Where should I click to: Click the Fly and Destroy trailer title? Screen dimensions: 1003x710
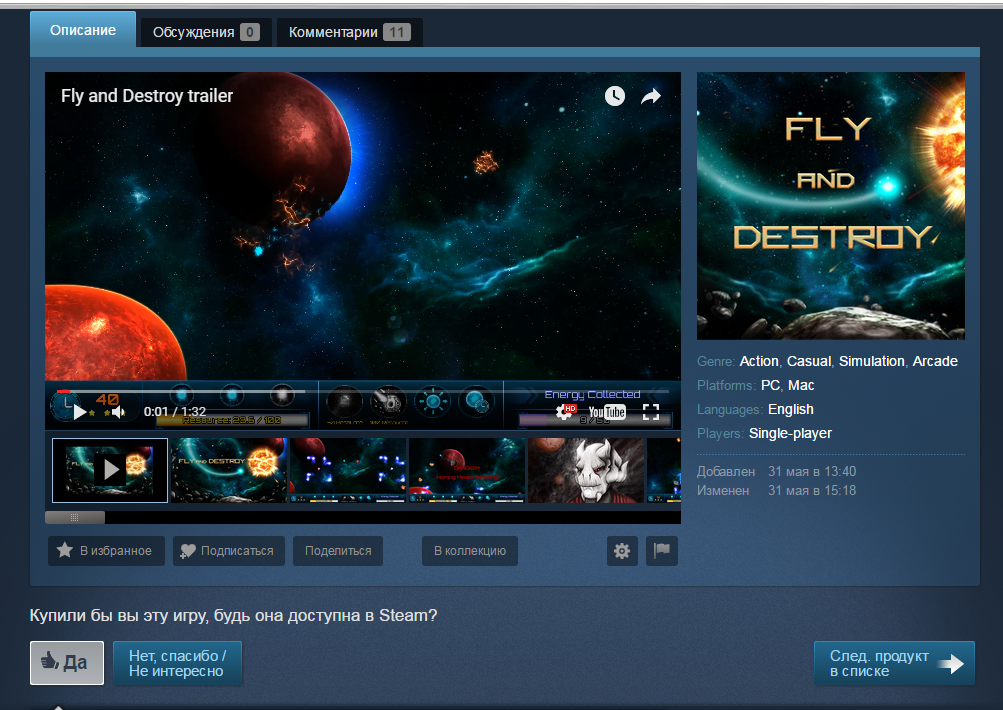[146, 96]
